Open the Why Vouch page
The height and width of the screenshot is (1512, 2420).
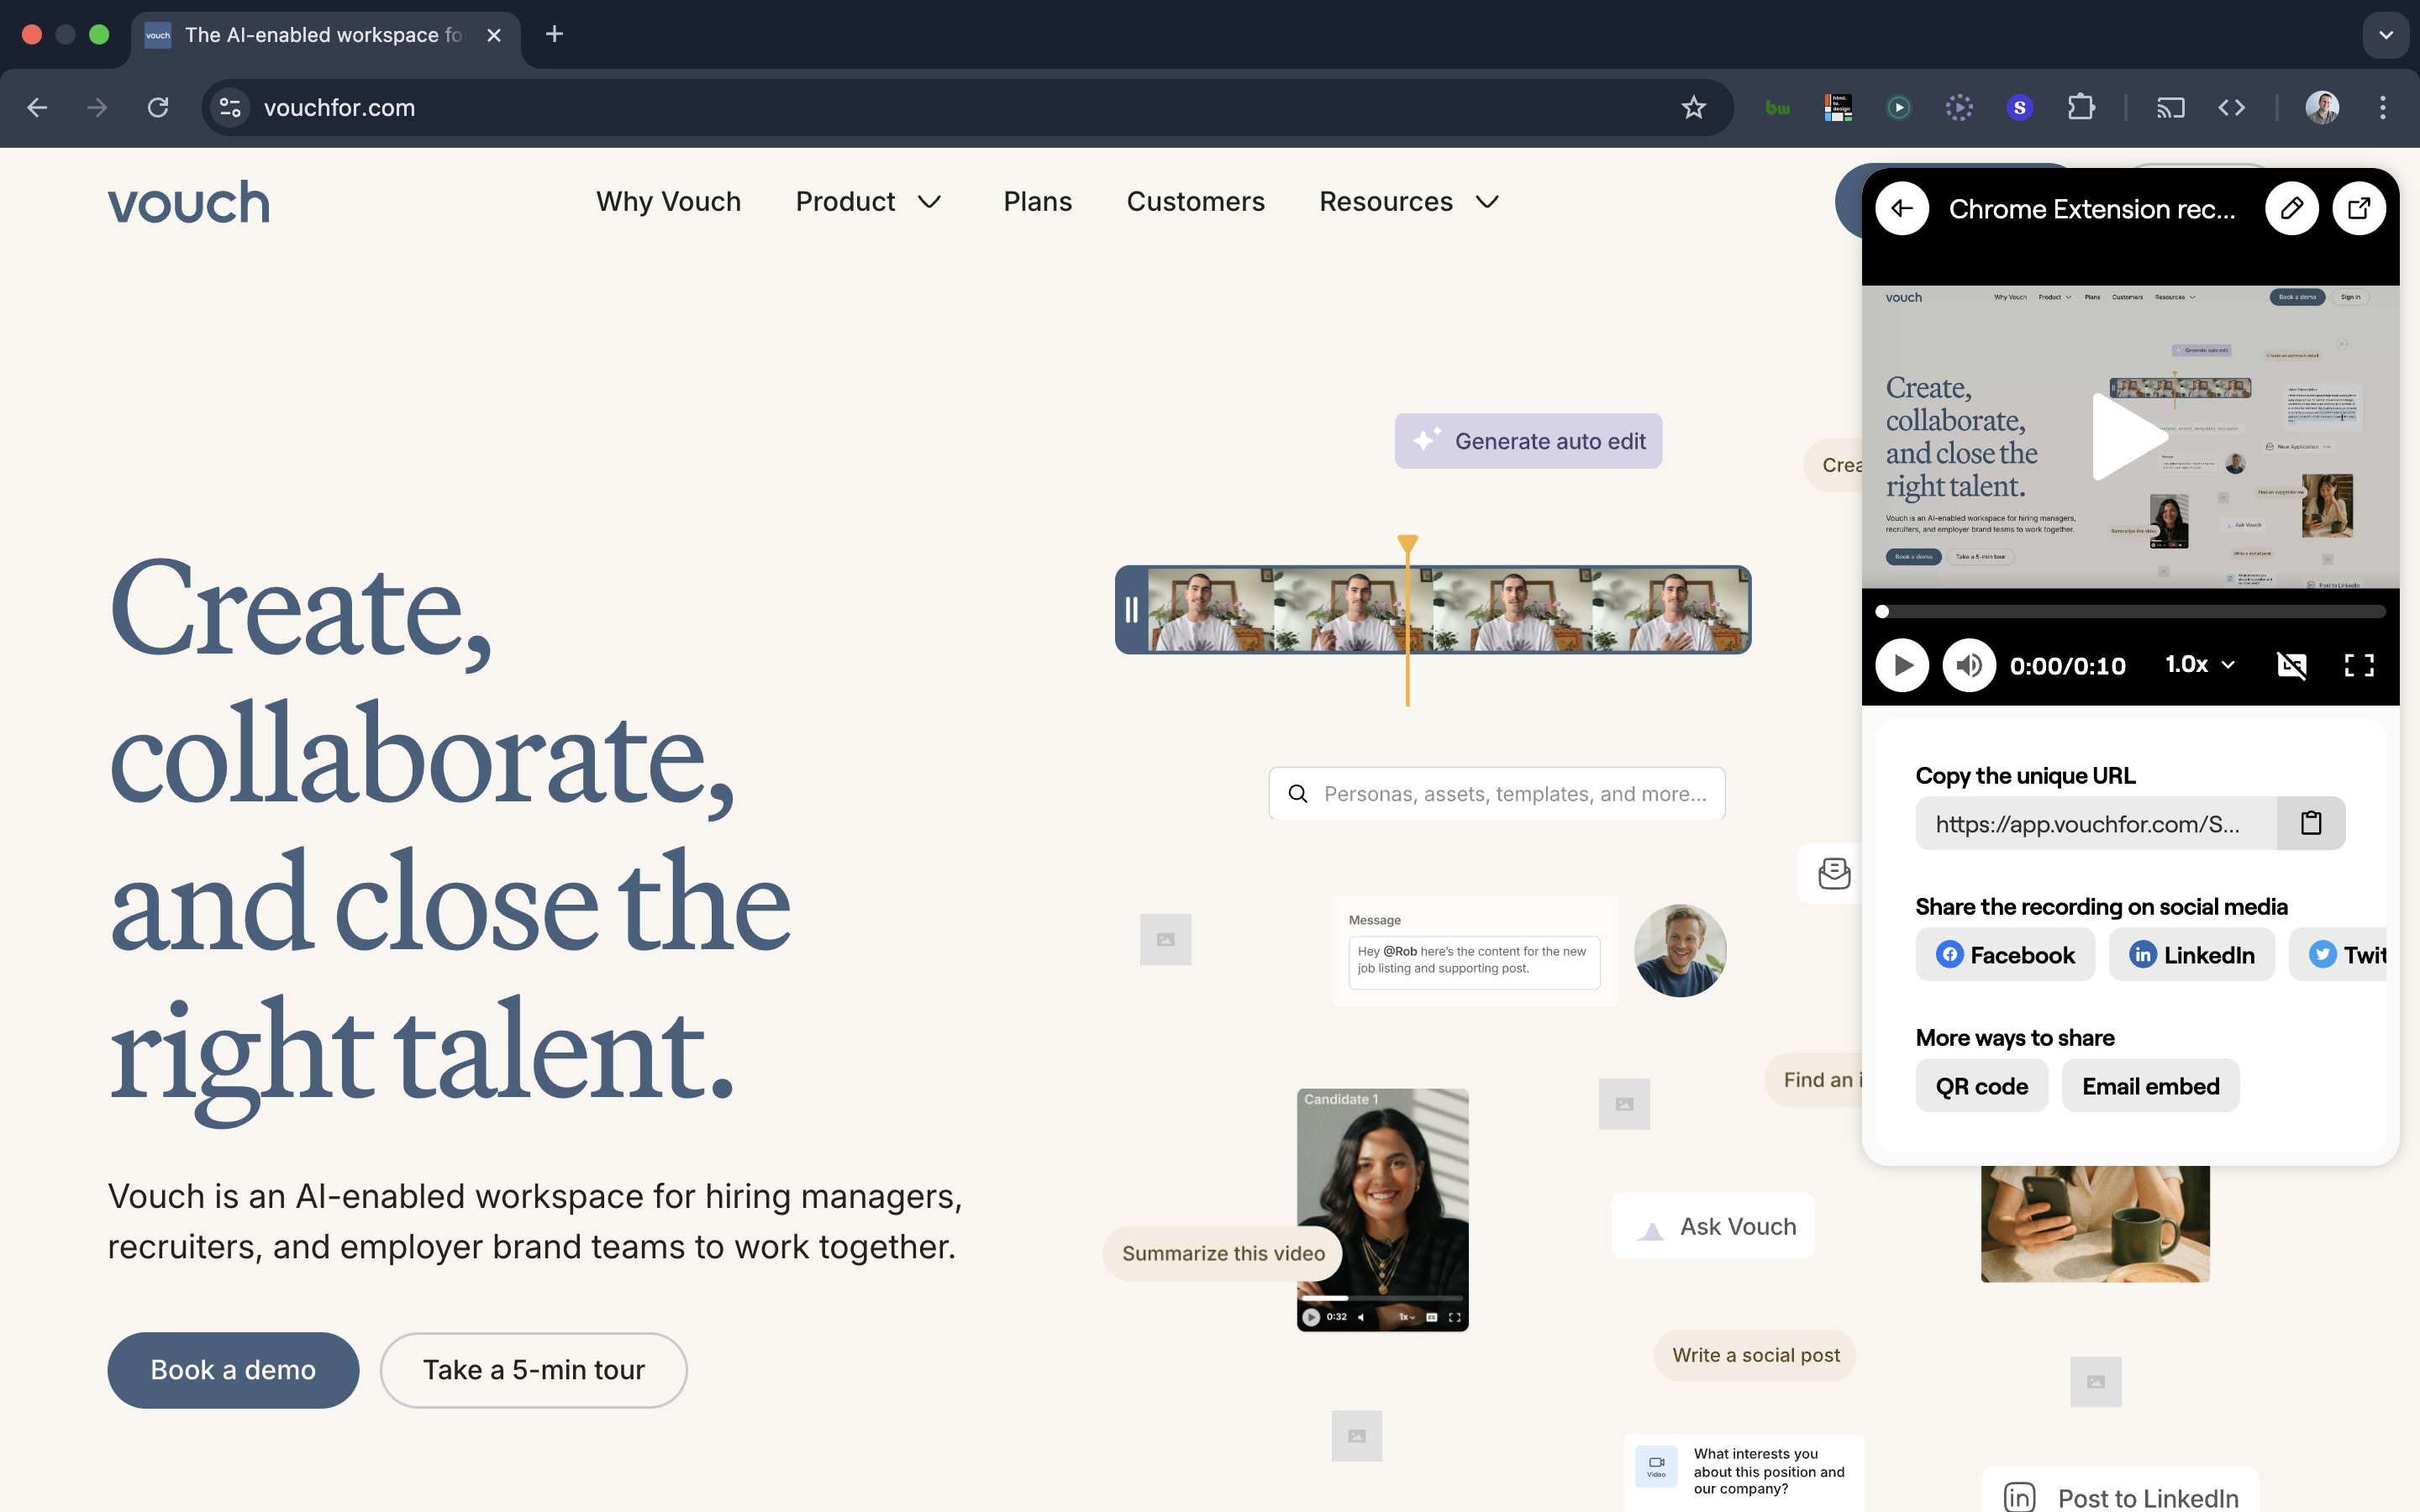point(668,202)
